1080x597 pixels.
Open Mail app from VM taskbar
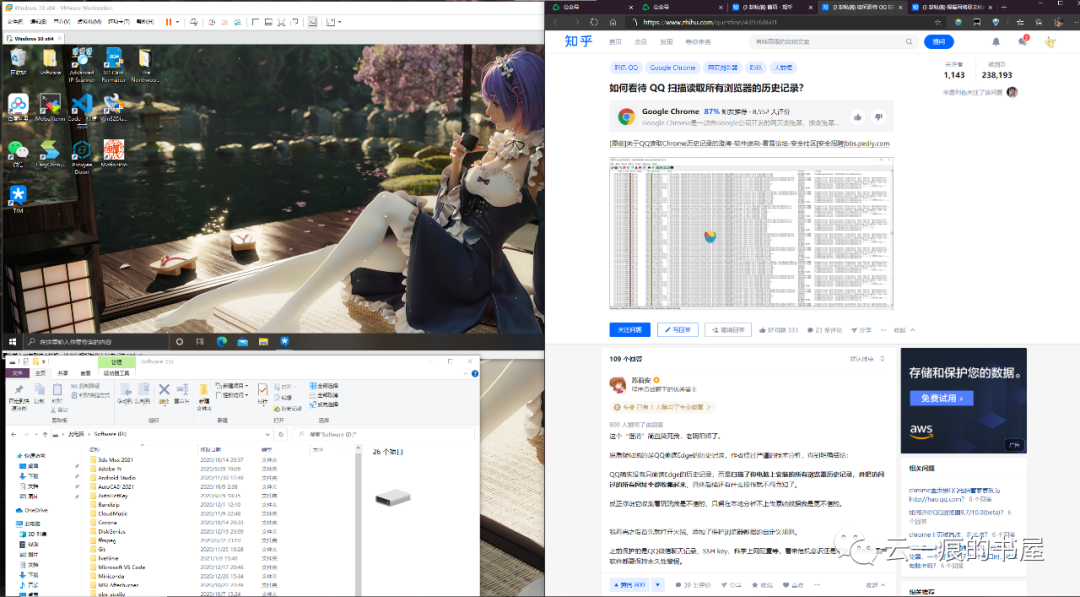(242, 342)
